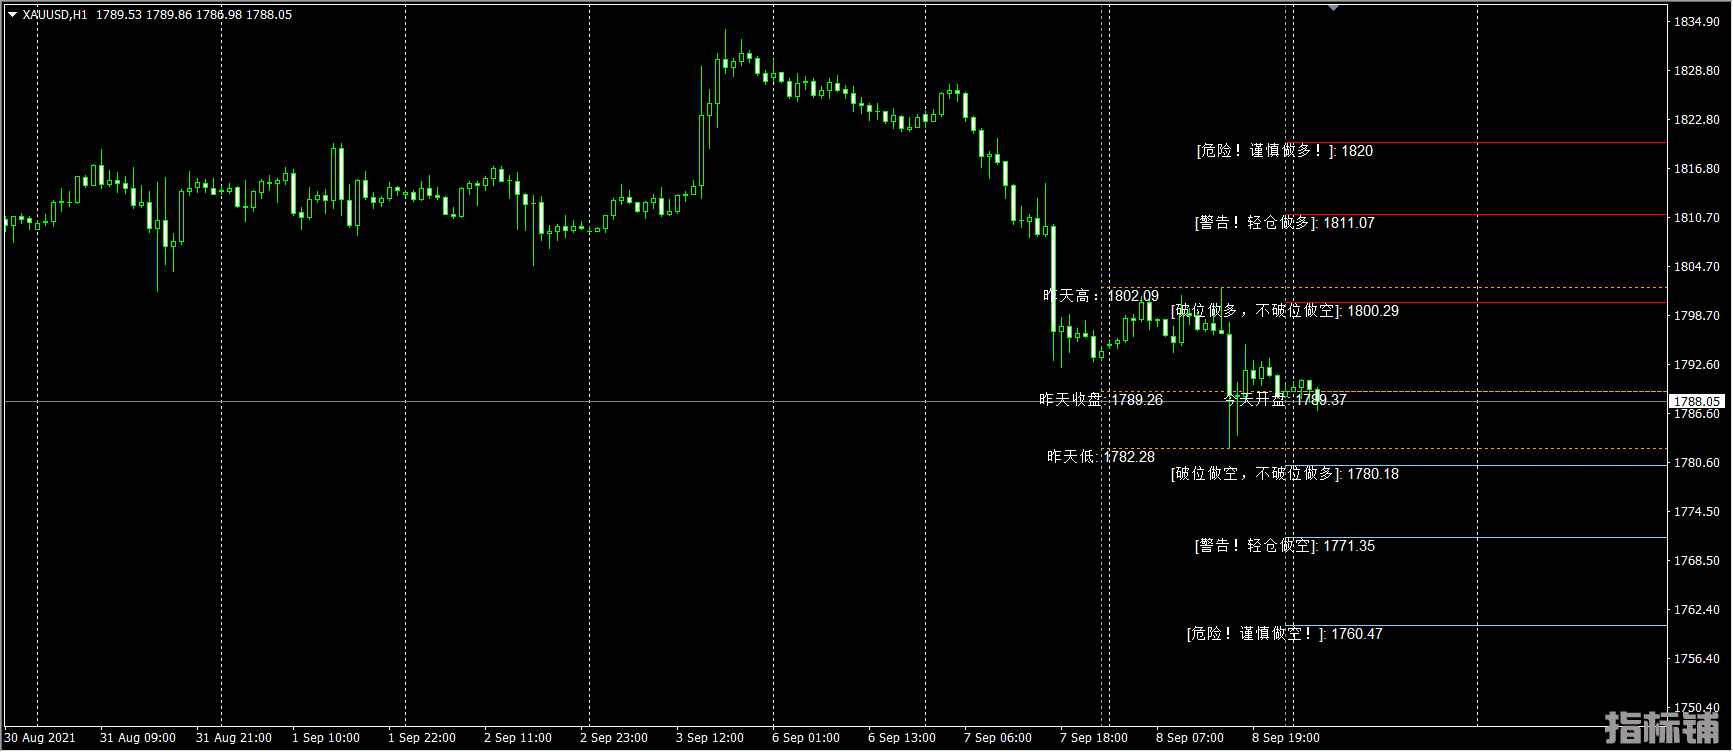The height and width of the screenshot is (752, 1733).
Task: Click price axis value 1780.60
Action: (1697, 463)
